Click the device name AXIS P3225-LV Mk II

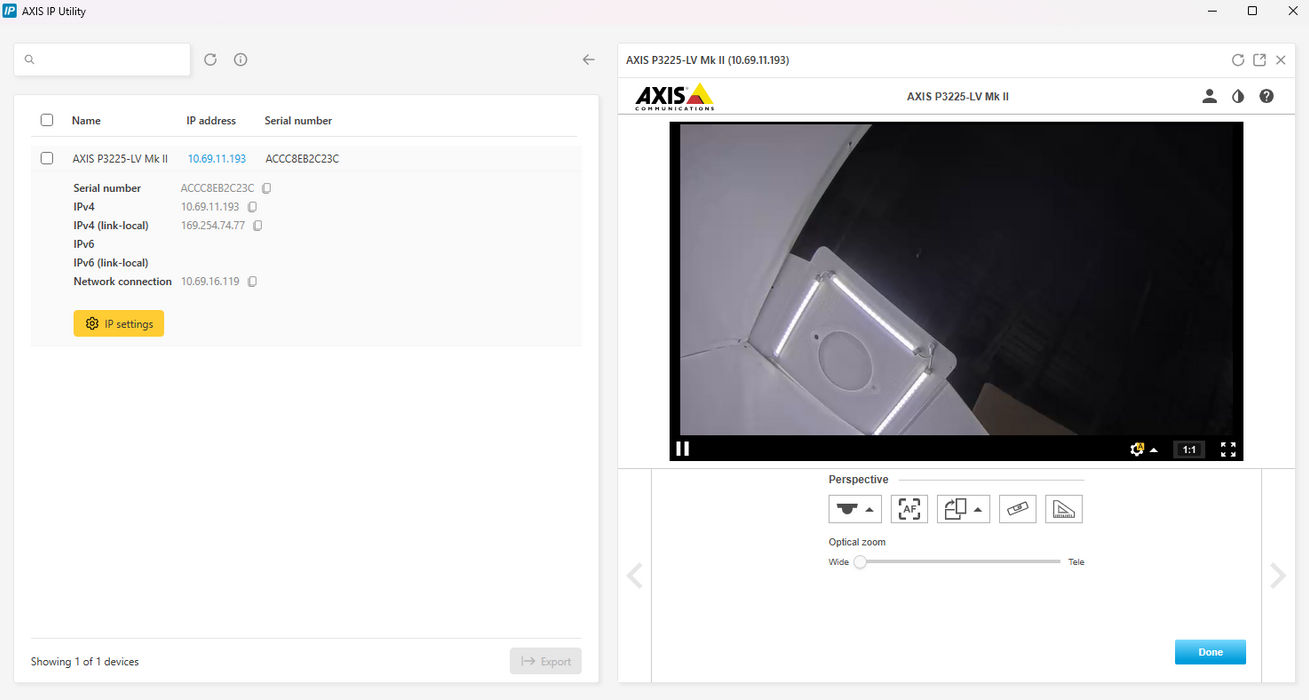[x=120, y=159]
